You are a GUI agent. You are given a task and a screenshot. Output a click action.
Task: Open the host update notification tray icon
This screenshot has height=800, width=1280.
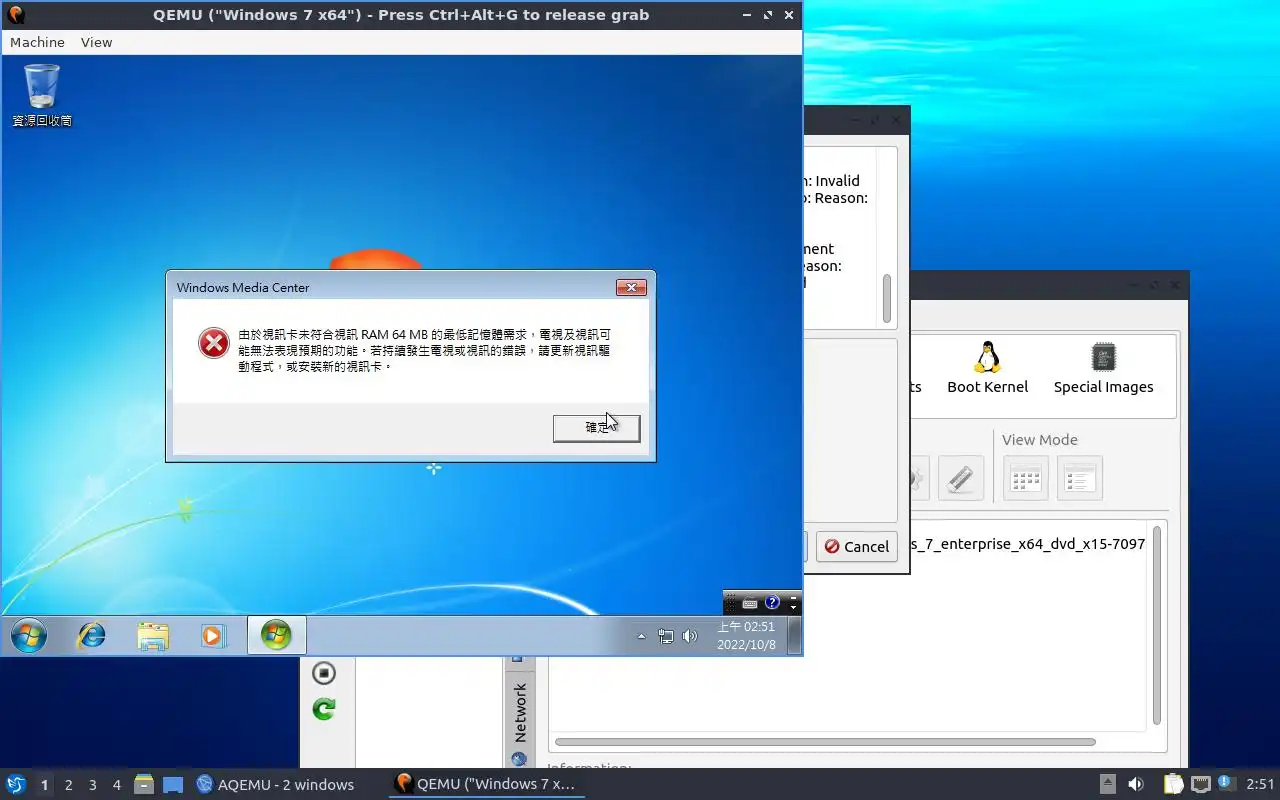pos(1227,783)
